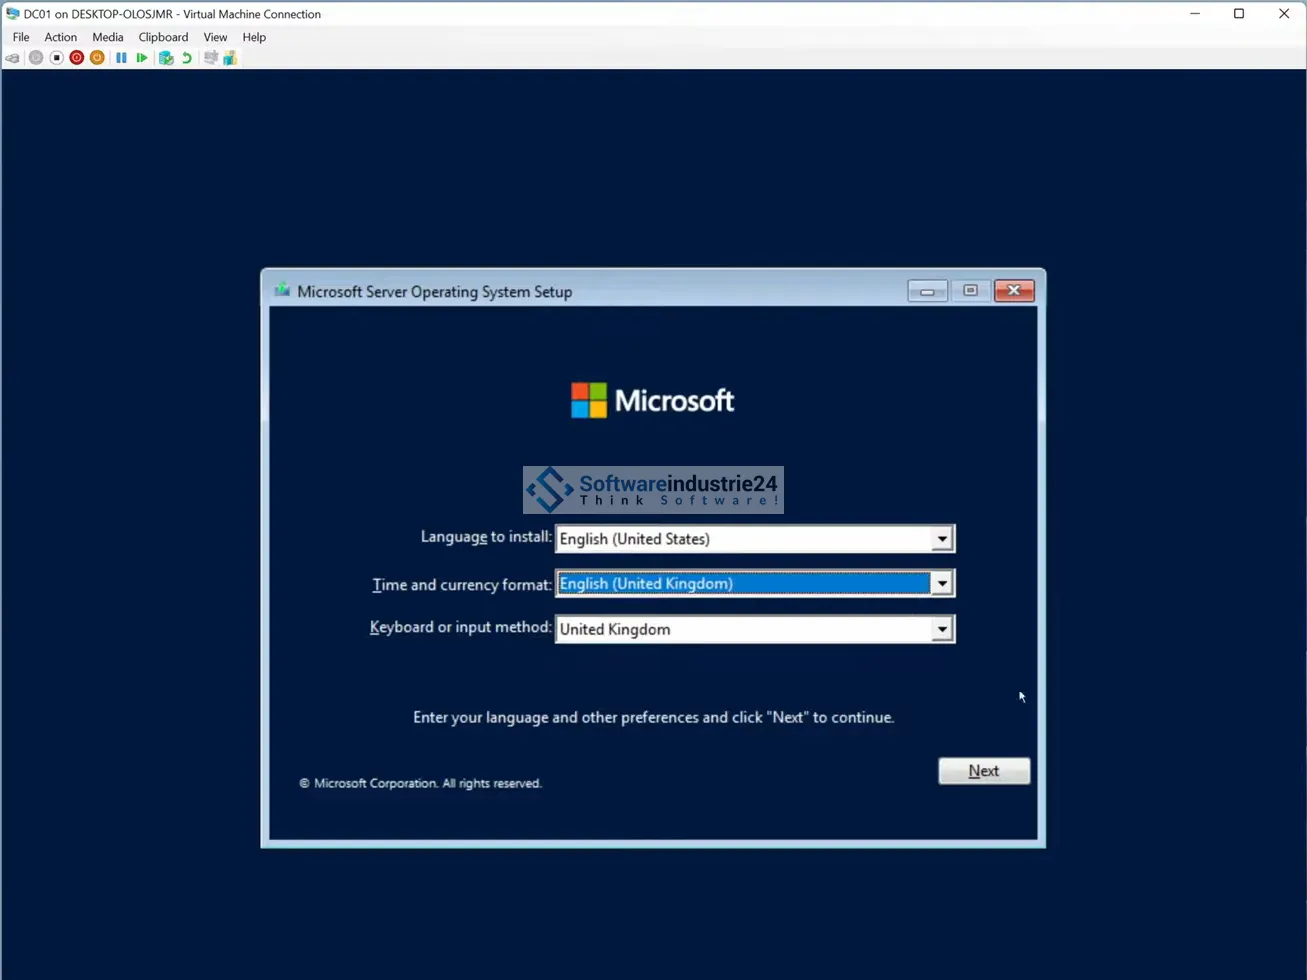Viewport: 1307px width, 980px height.
Task: Open the Clipboard menu
Action: coord(163,37)
